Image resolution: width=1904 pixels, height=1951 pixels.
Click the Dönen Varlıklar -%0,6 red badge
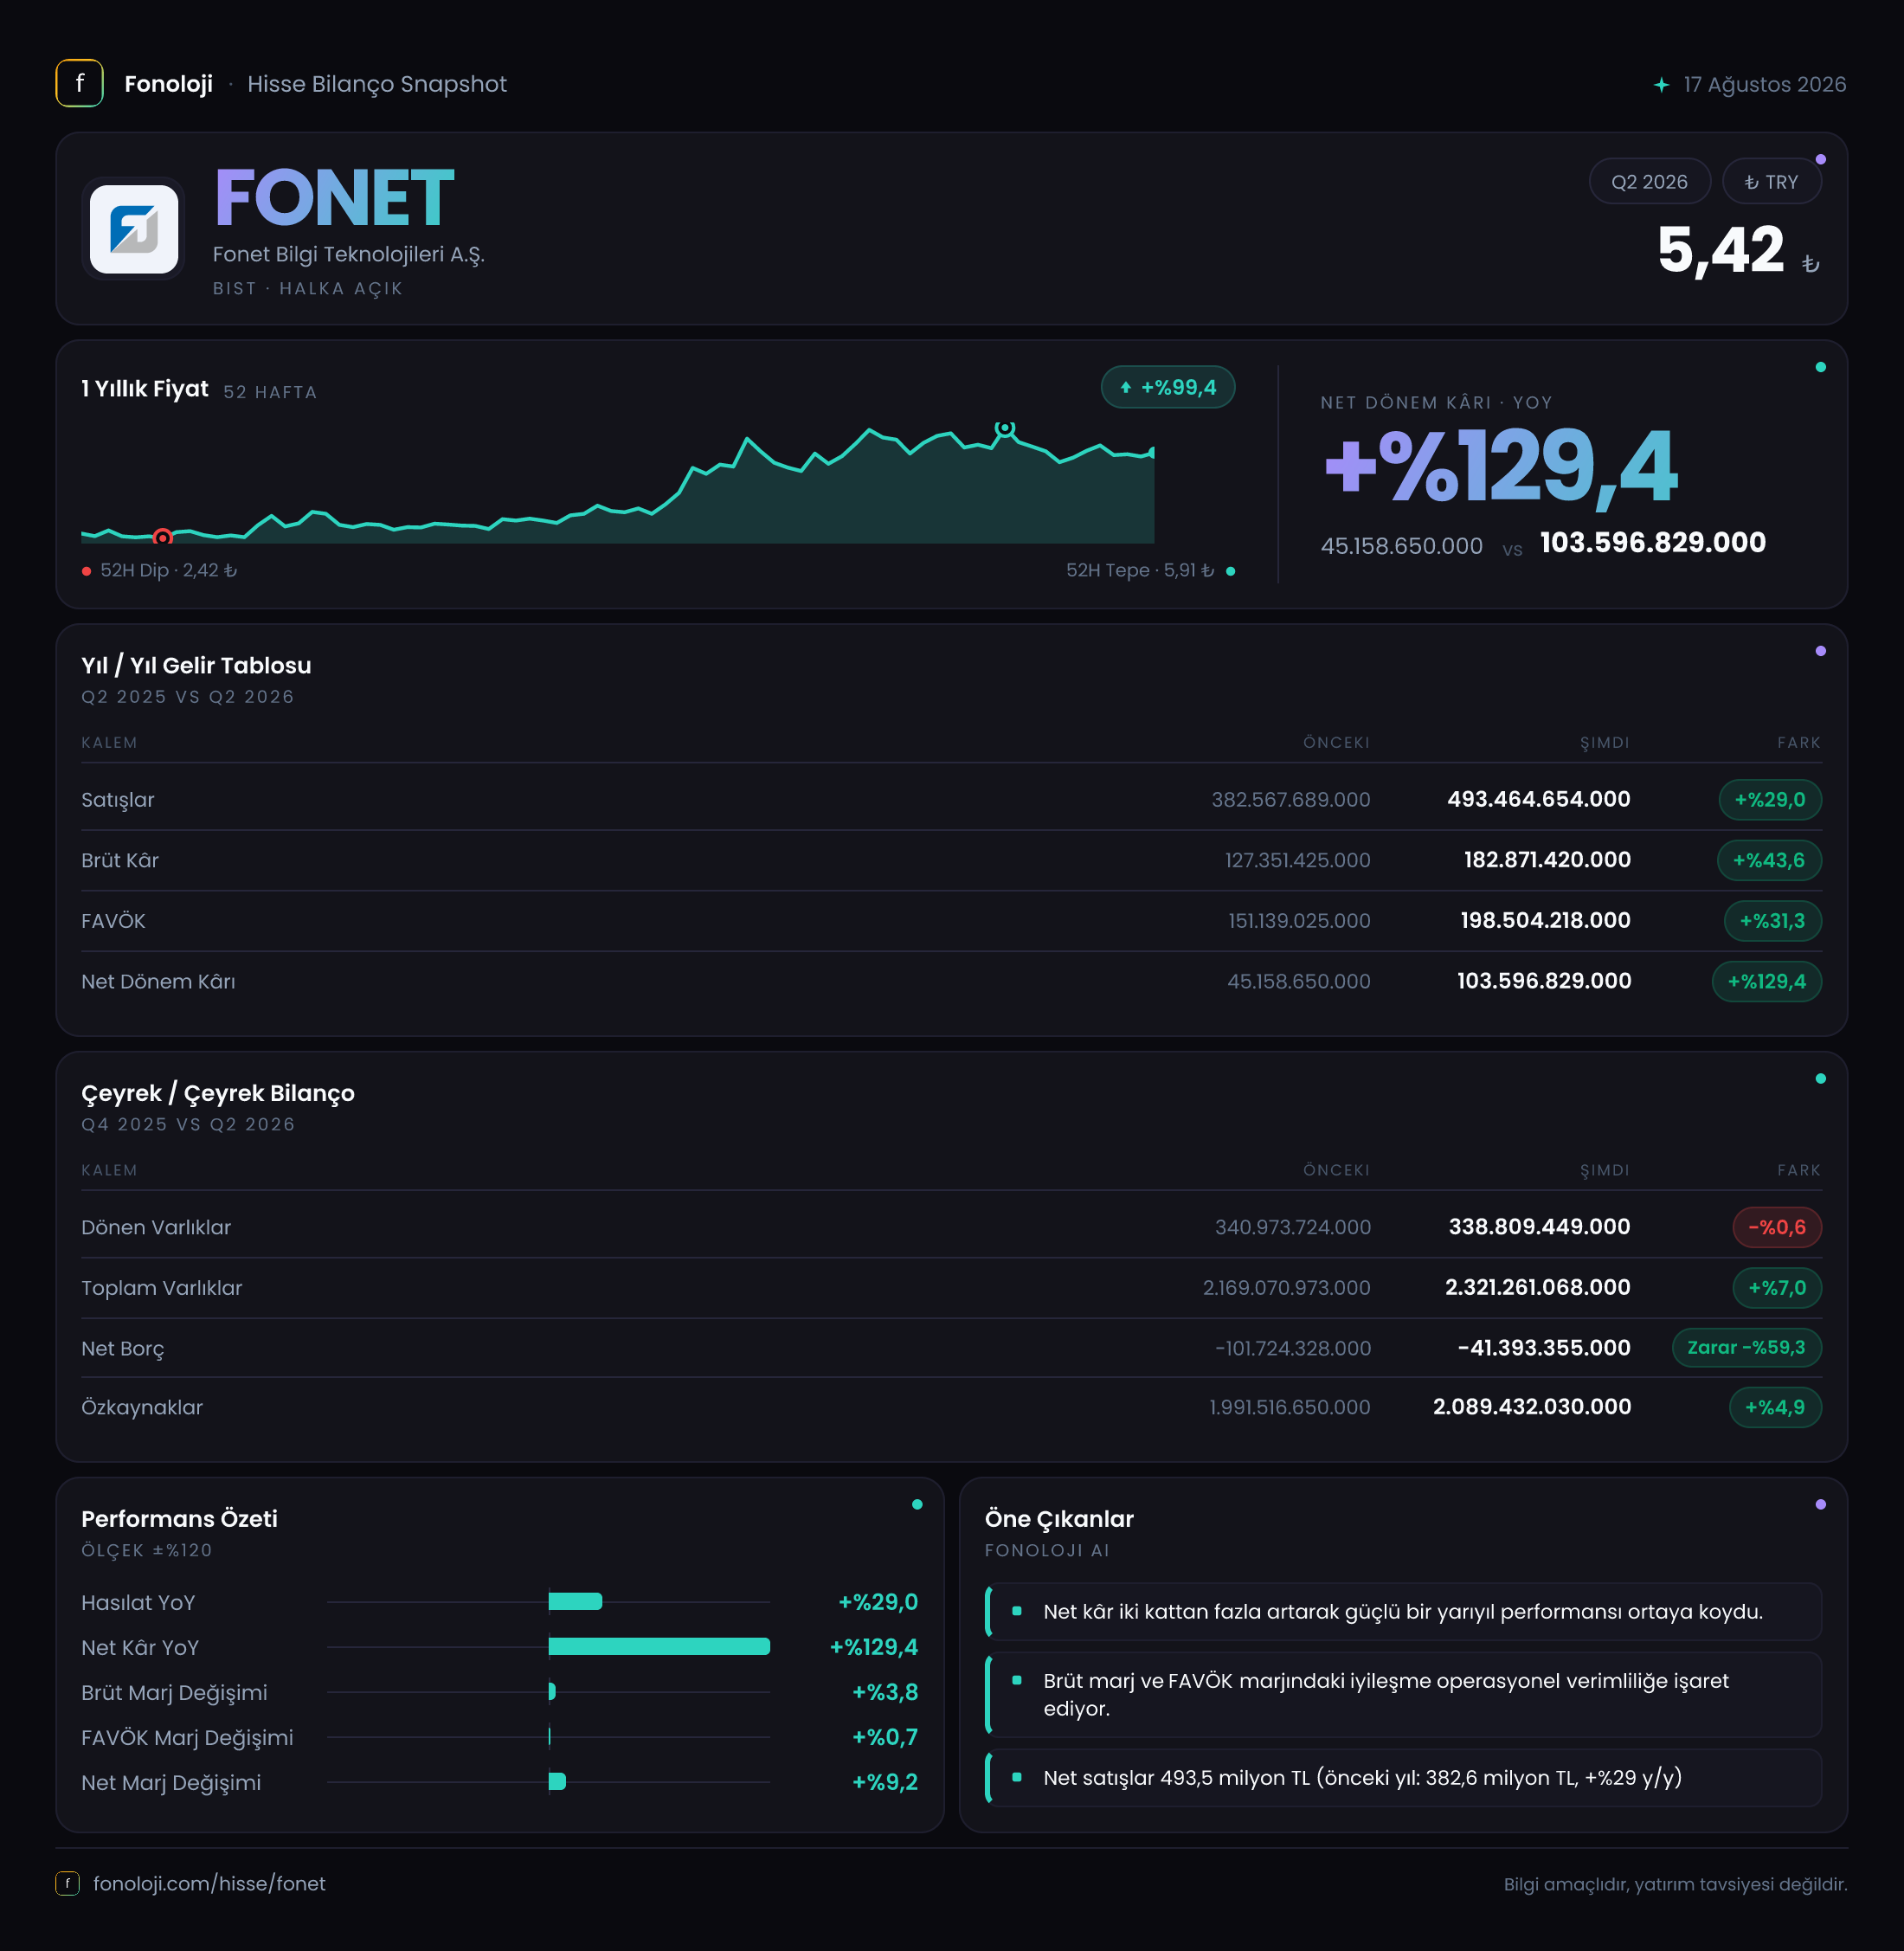tap(1776, 1227)
